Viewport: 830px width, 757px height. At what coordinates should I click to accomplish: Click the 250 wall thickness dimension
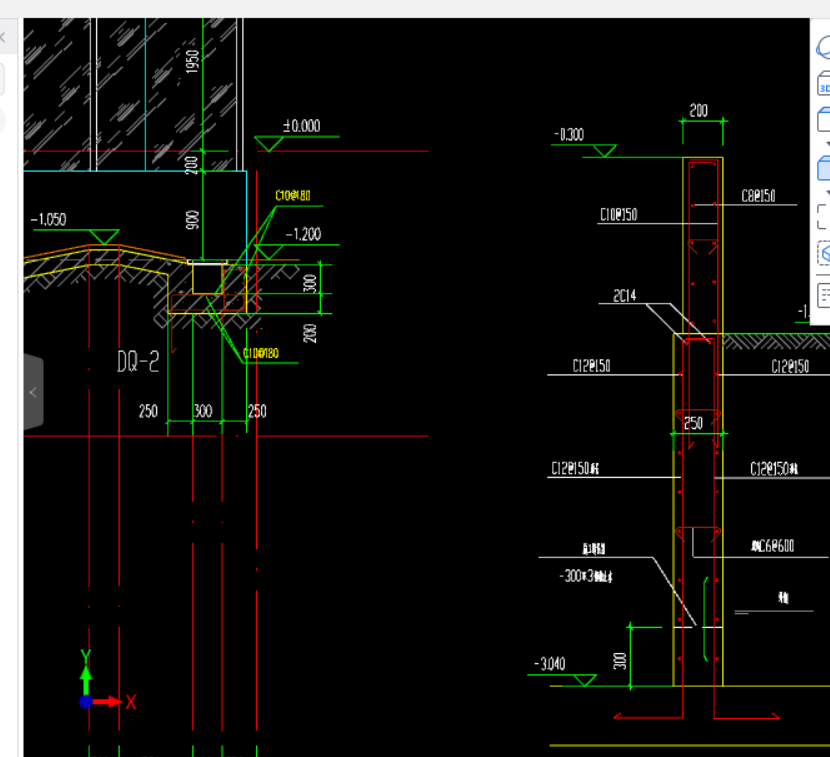693,423
